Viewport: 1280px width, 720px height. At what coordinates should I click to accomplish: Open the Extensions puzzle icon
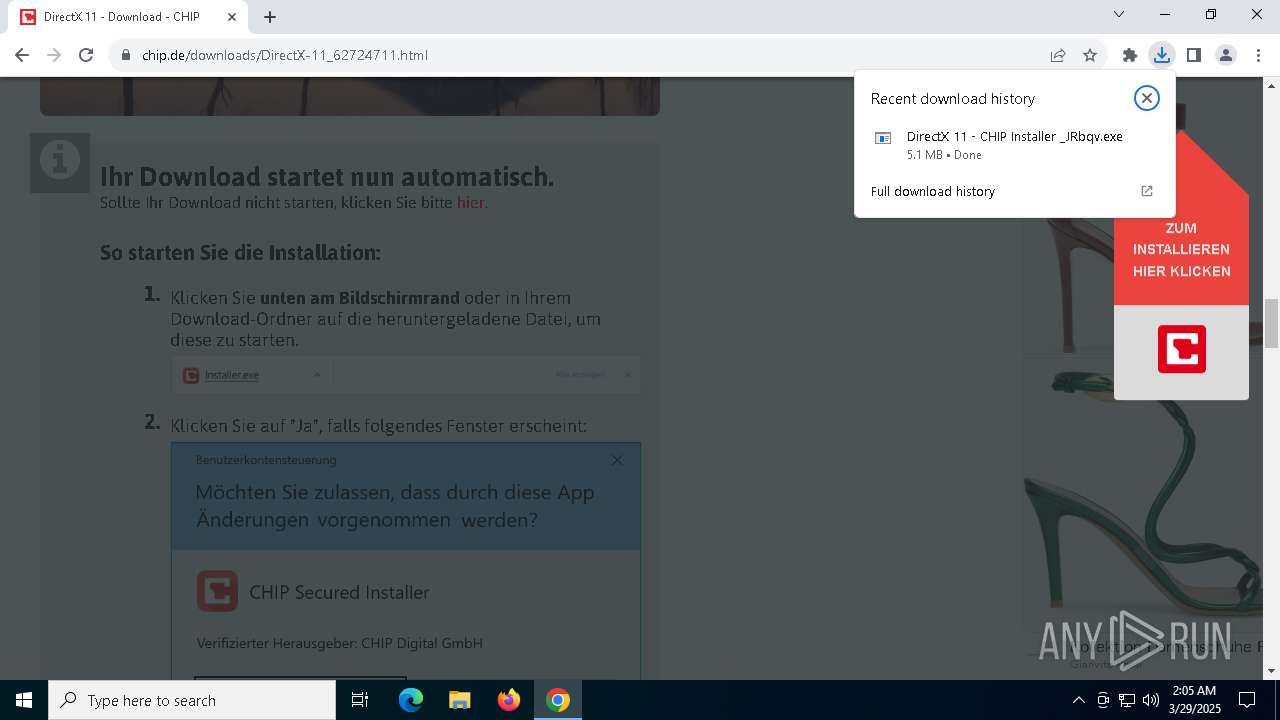pos(1130,55)
